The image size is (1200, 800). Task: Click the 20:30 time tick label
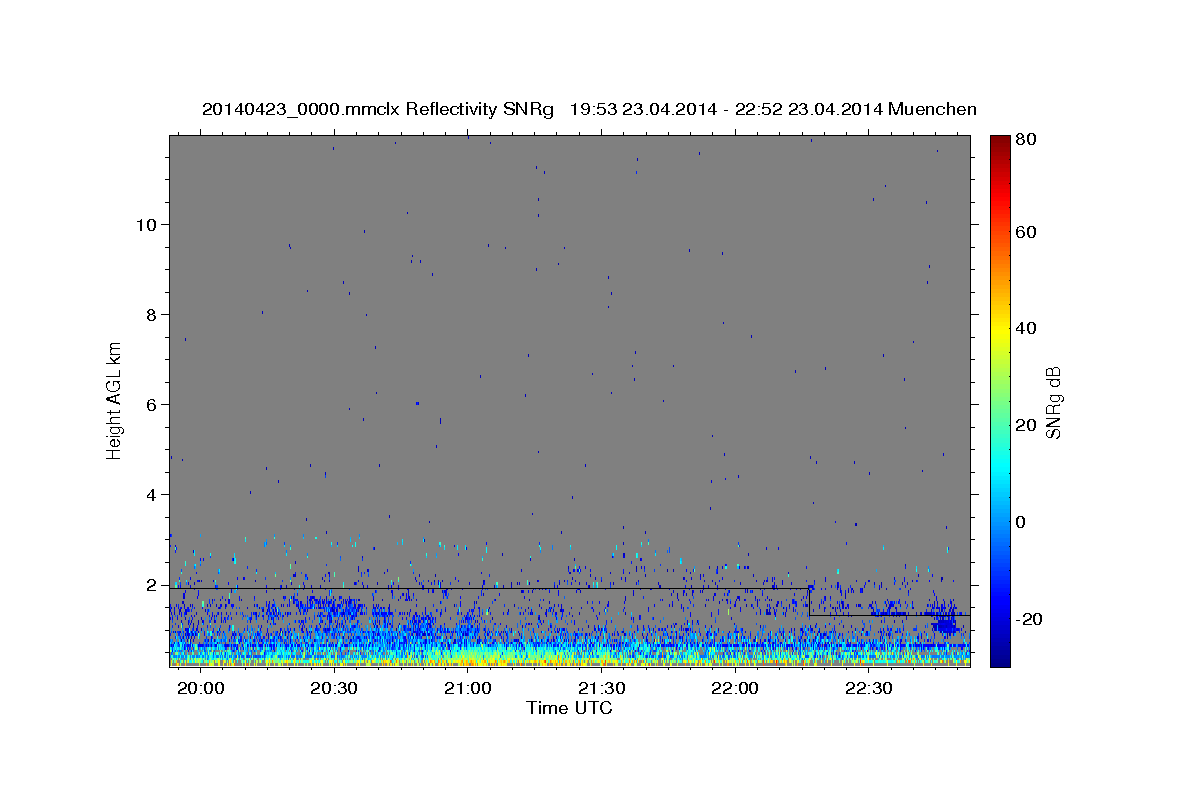pyautogui.click(x=335, y=689)
